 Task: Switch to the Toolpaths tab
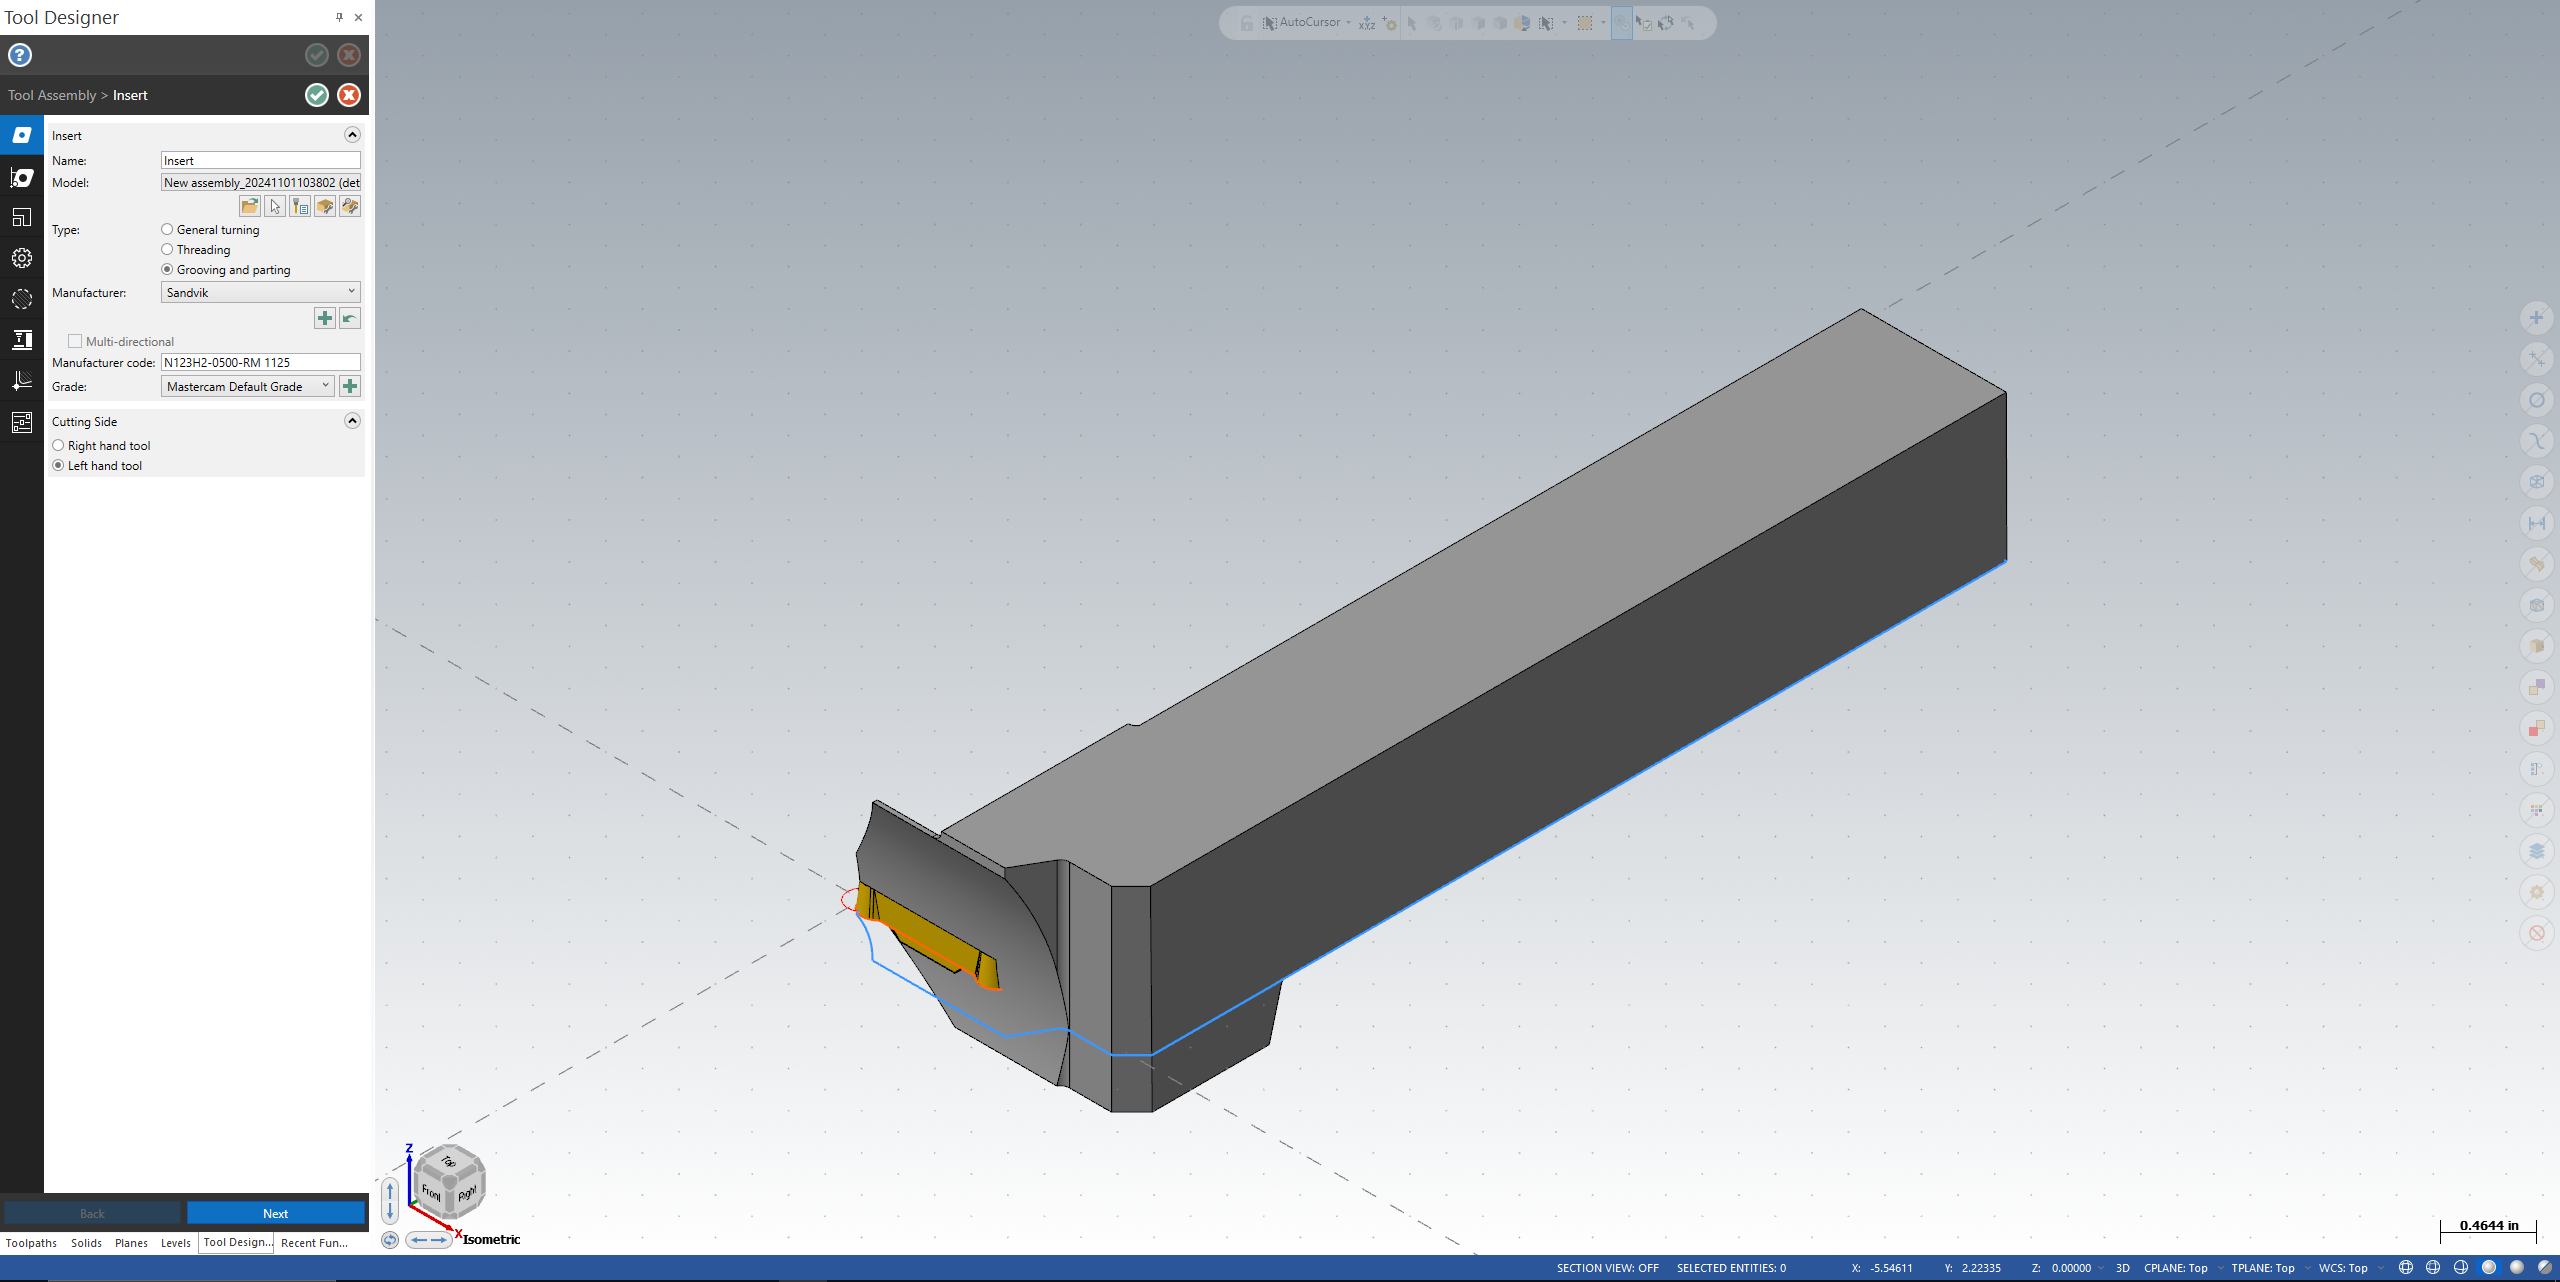pyautogui.click(x=31, y=1243)
